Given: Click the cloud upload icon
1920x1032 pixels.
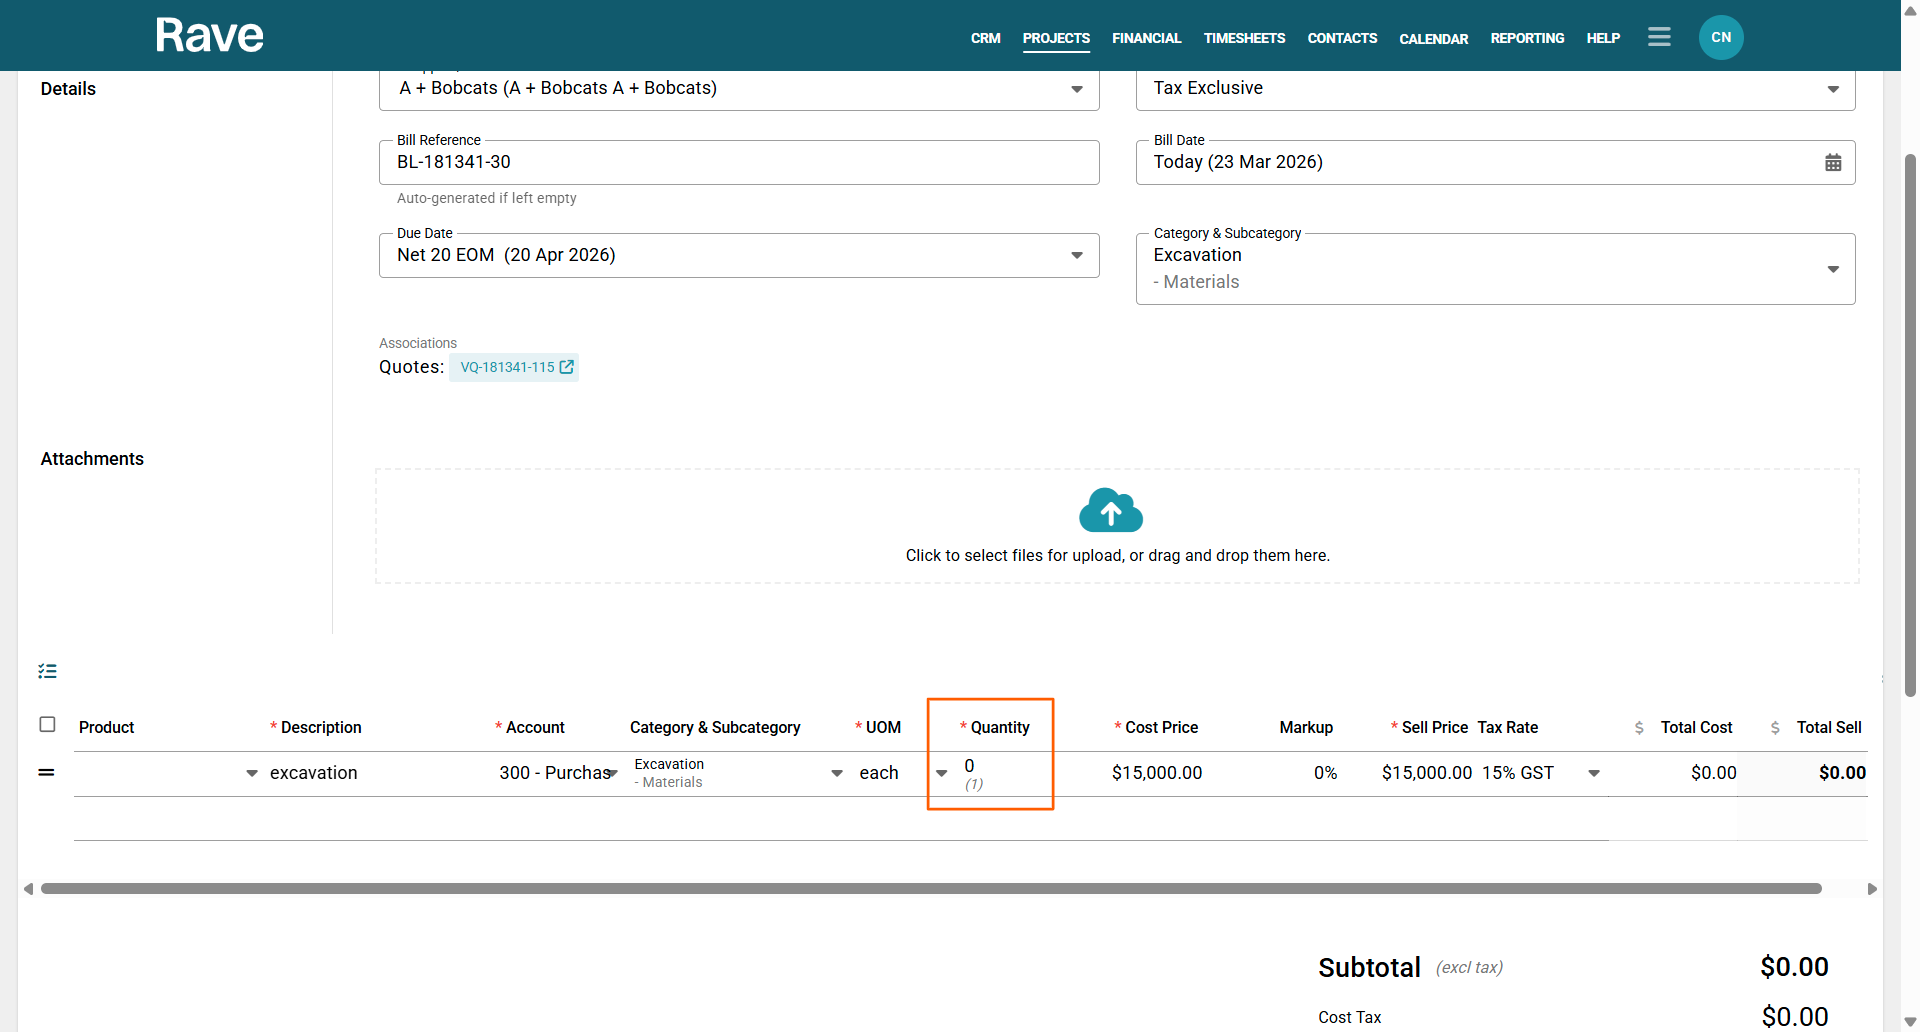Looking at the screenshot, I should tap(1110, 511).
